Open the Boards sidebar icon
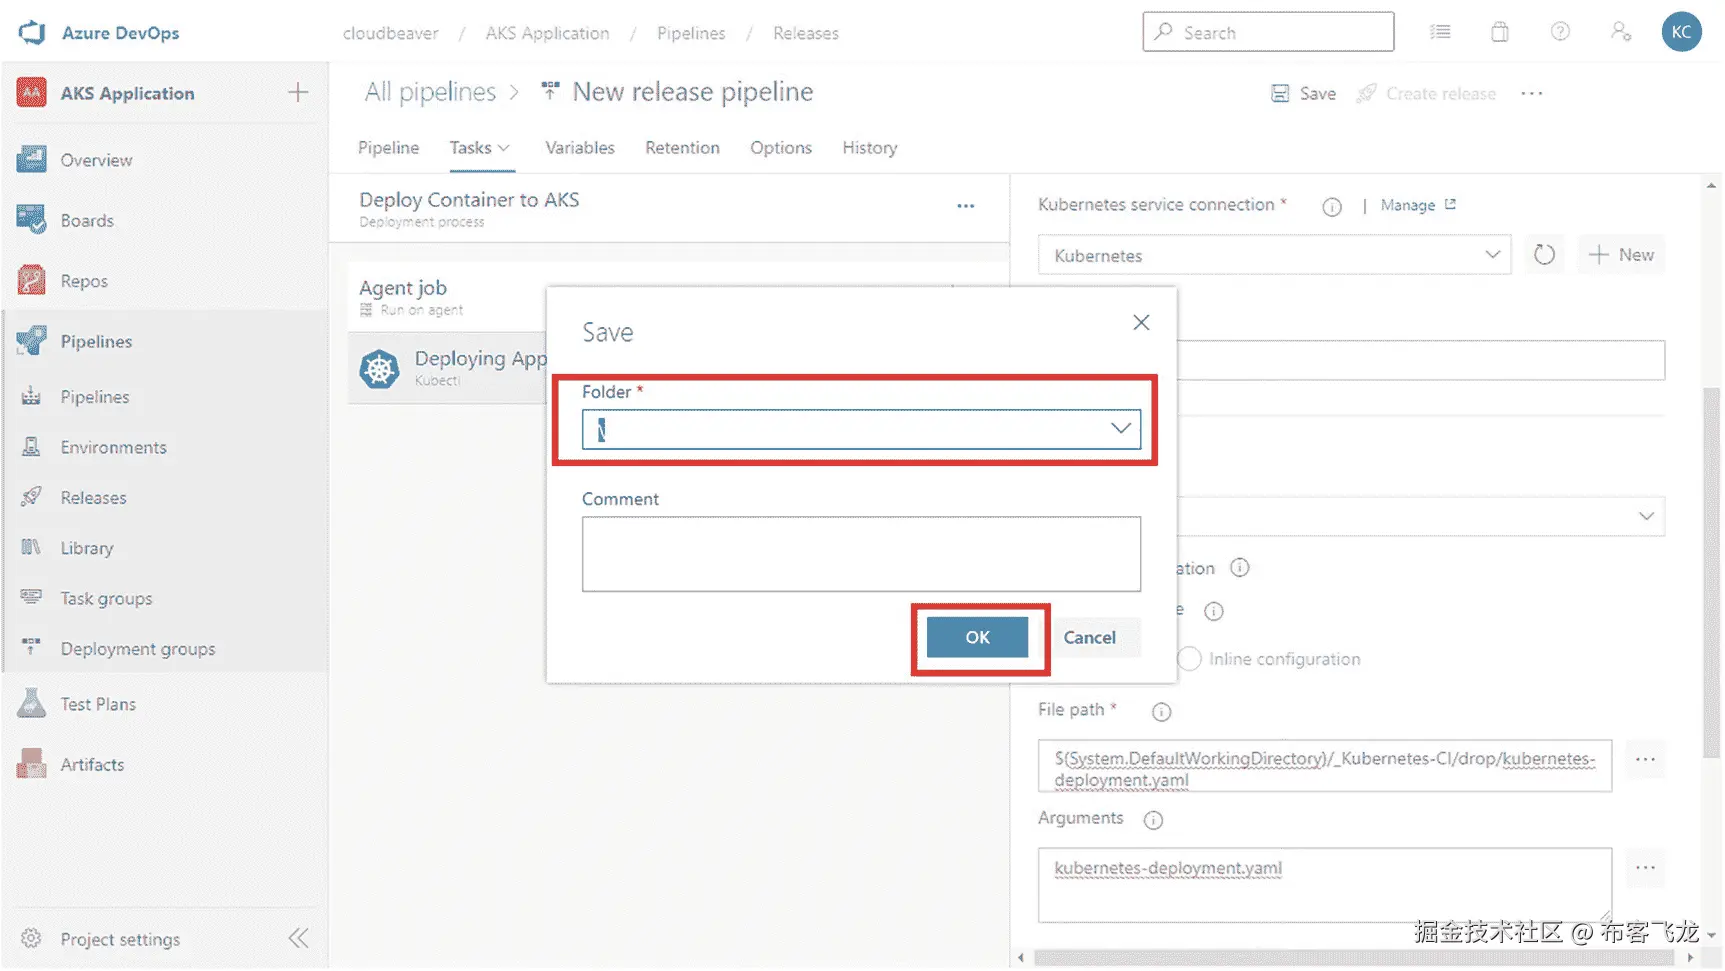The height and width of the screenshot is (971, 1725). point(32,220)
